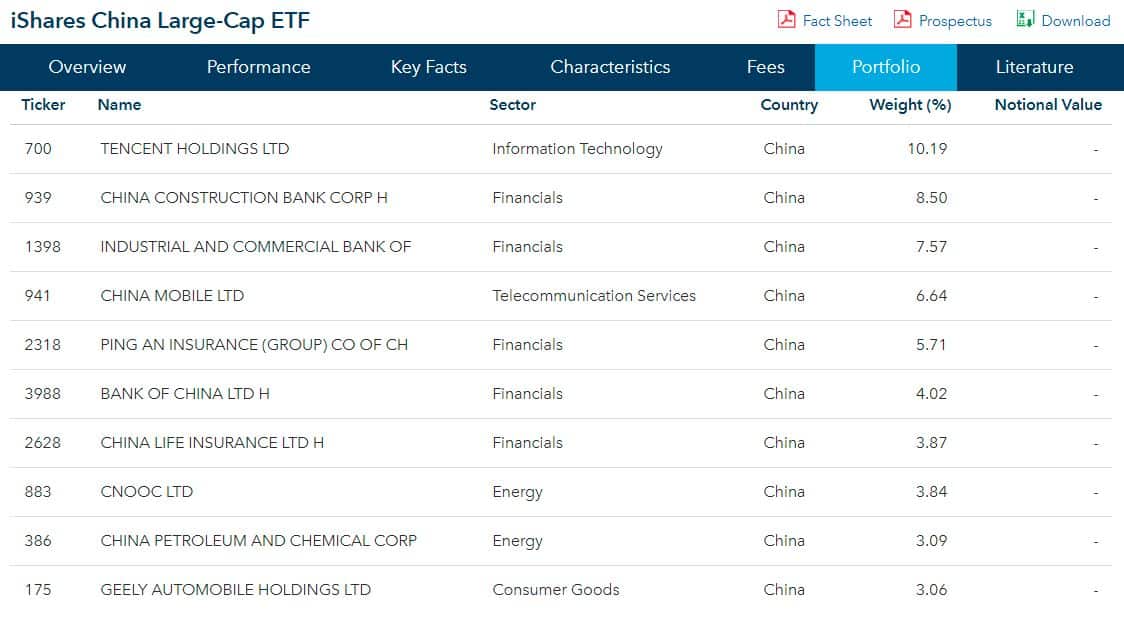The image size is (1124, 617).
Task: Click the Country column header
Action: [x=789, y=105]
